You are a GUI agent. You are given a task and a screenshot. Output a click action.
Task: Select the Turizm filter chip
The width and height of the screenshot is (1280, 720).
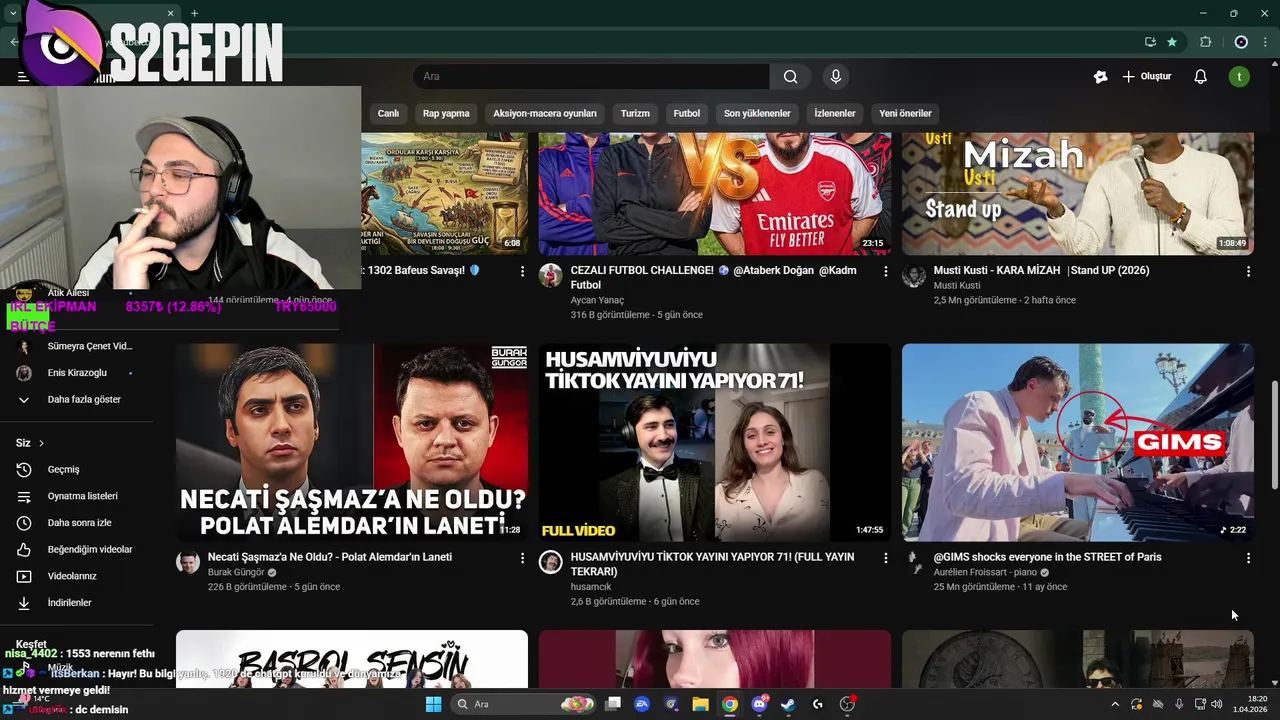(x=635, y=113)
